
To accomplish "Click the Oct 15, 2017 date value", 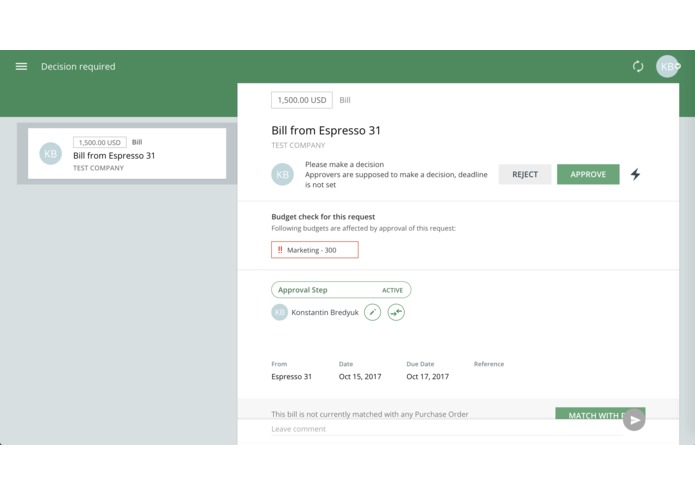I will [x=360, y=377].
